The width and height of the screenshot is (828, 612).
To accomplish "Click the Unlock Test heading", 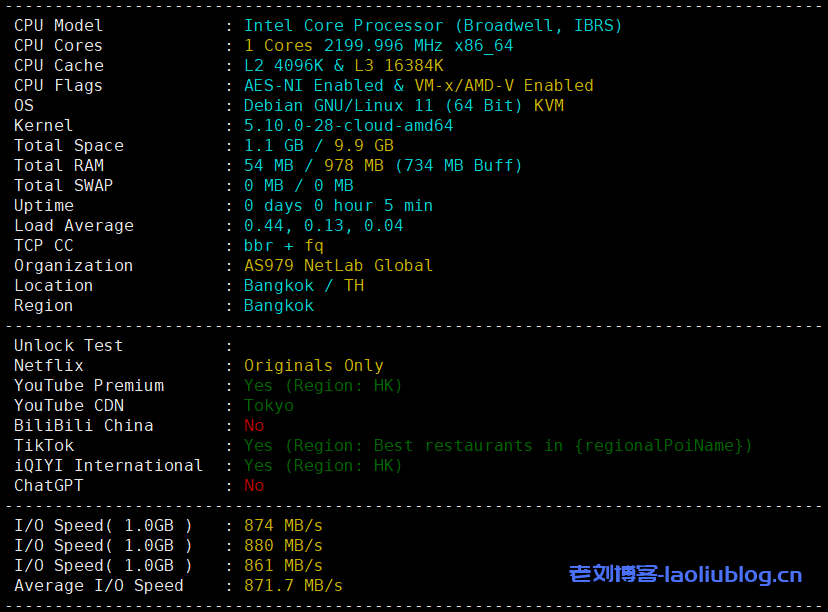I will [x=68, y=346].
